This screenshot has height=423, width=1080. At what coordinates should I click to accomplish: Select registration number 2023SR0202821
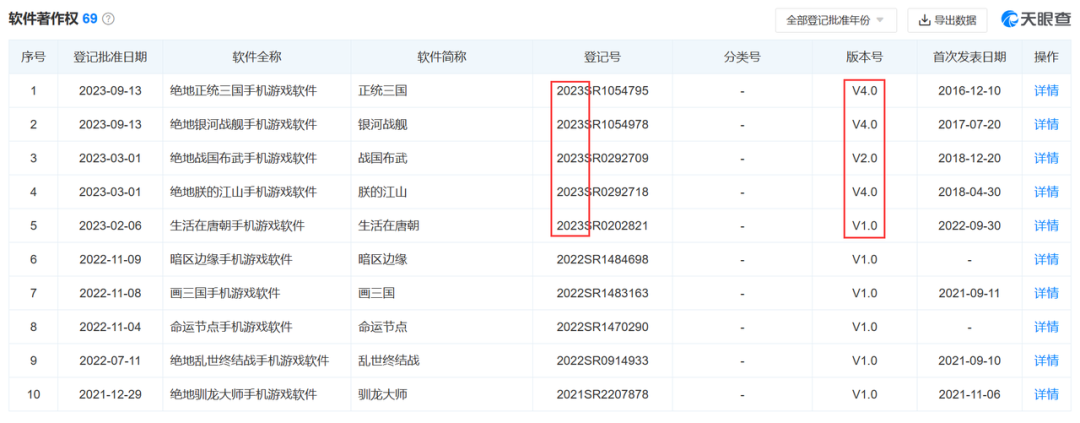point(603,226)
